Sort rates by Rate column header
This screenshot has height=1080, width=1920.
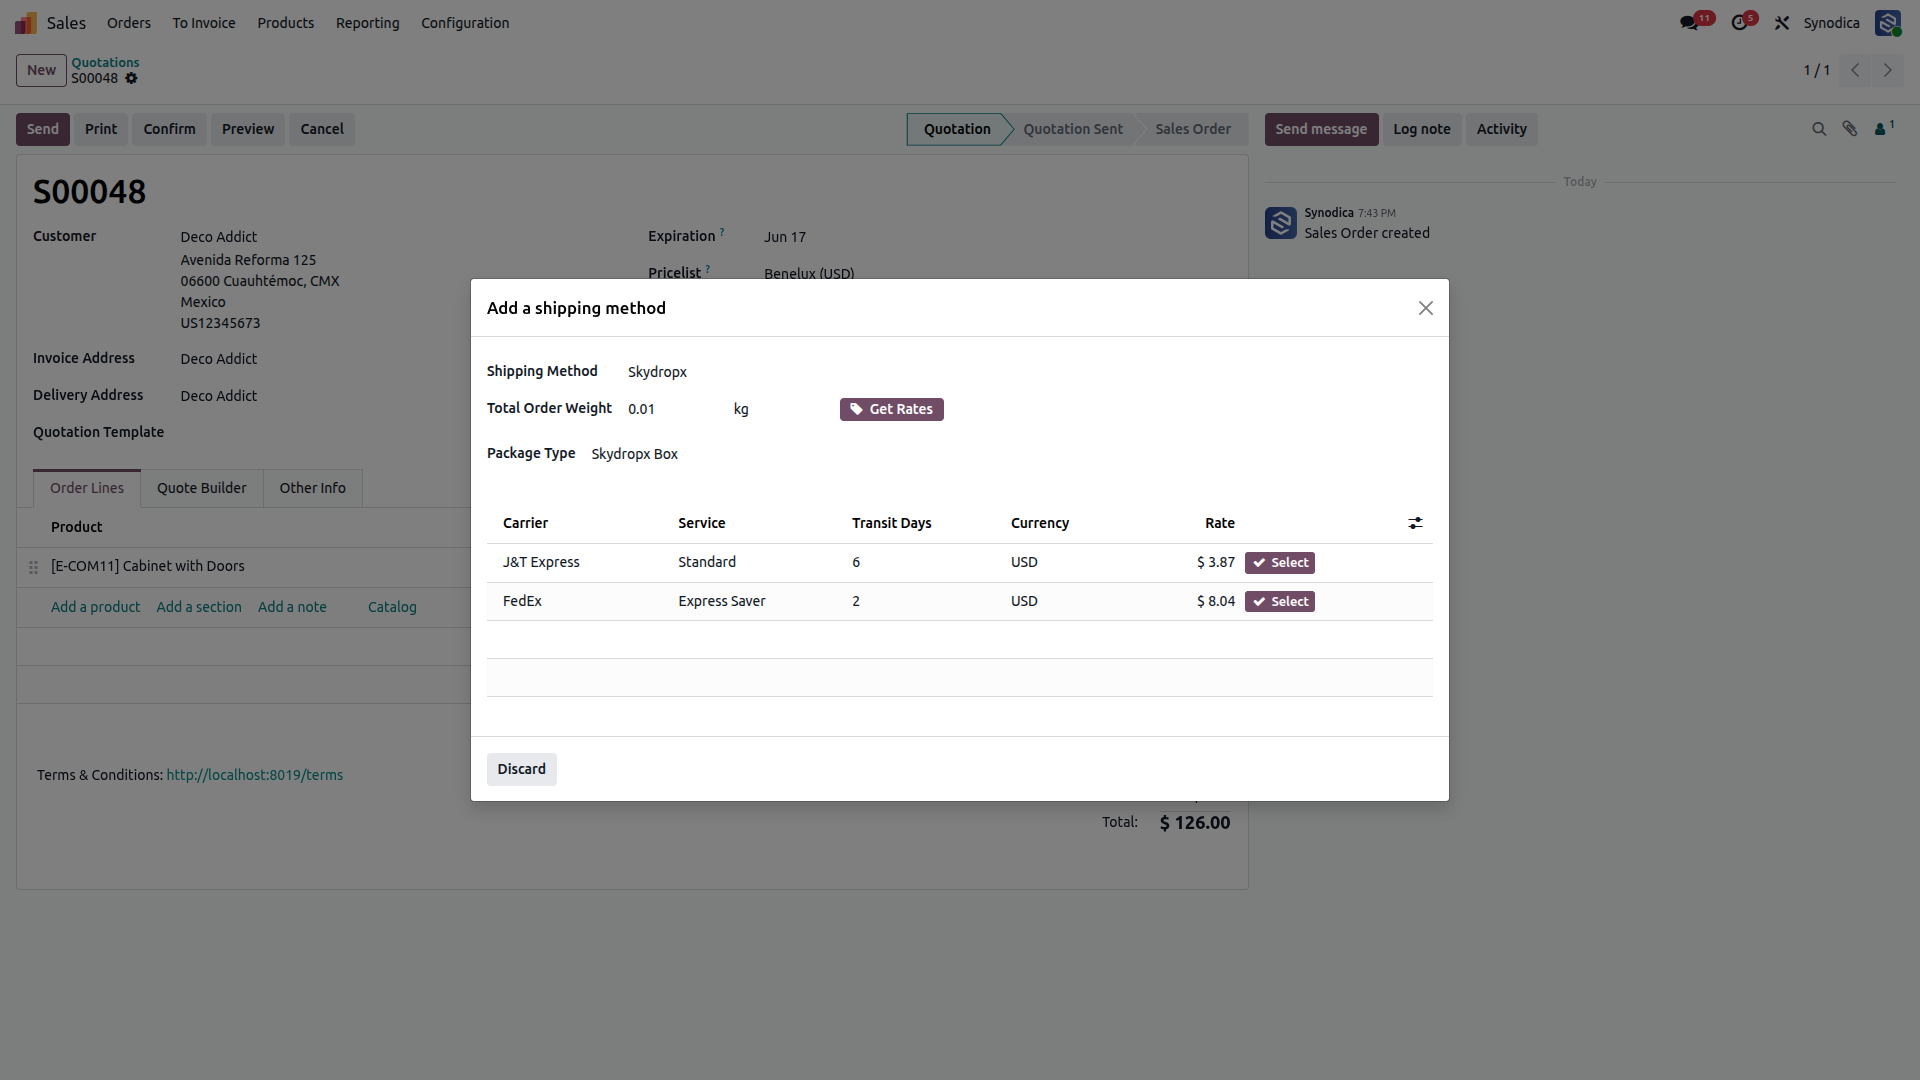pos(1220,523)
